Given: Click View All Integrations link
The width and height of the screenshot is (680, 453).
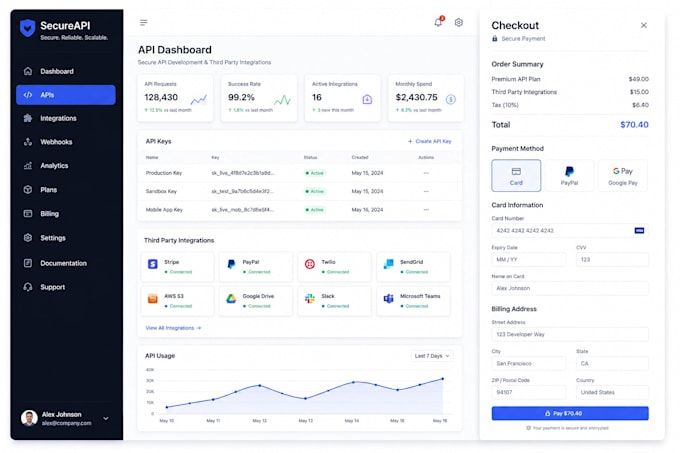Looking at the screenshot, I should [173, 328].
